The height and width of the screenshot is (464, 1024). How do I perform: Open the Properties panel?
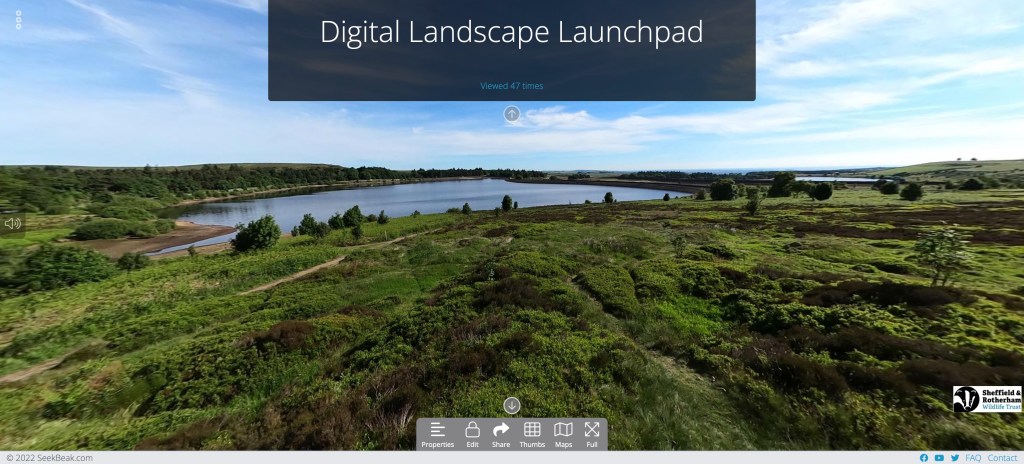(437, 434)
